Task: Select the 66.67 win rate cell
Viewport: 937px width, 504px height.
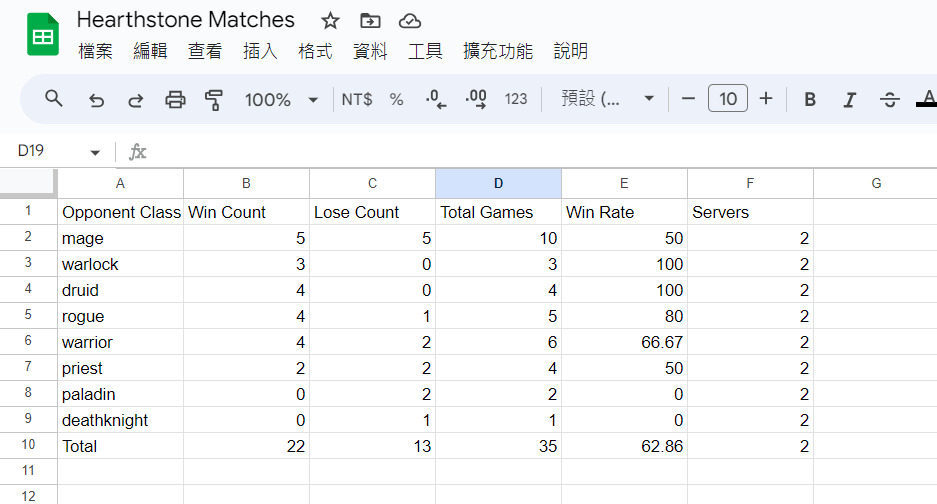Action: coord(624,342)
